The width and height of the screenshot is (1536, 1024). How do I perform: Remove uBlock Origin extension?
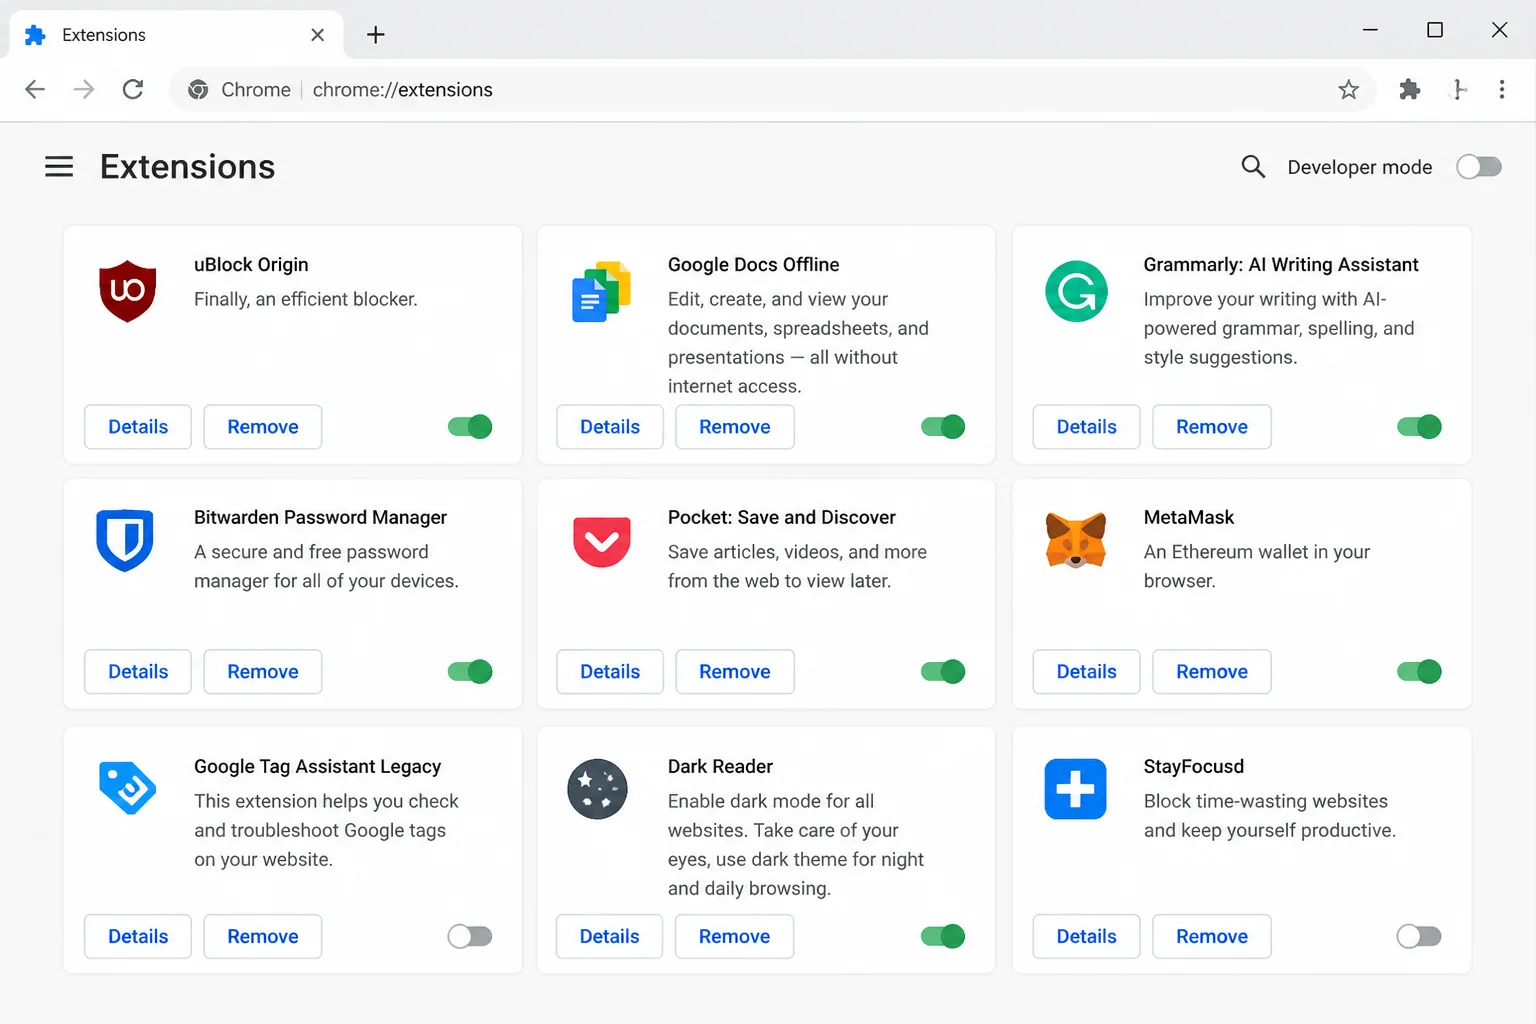click(263, 427)
